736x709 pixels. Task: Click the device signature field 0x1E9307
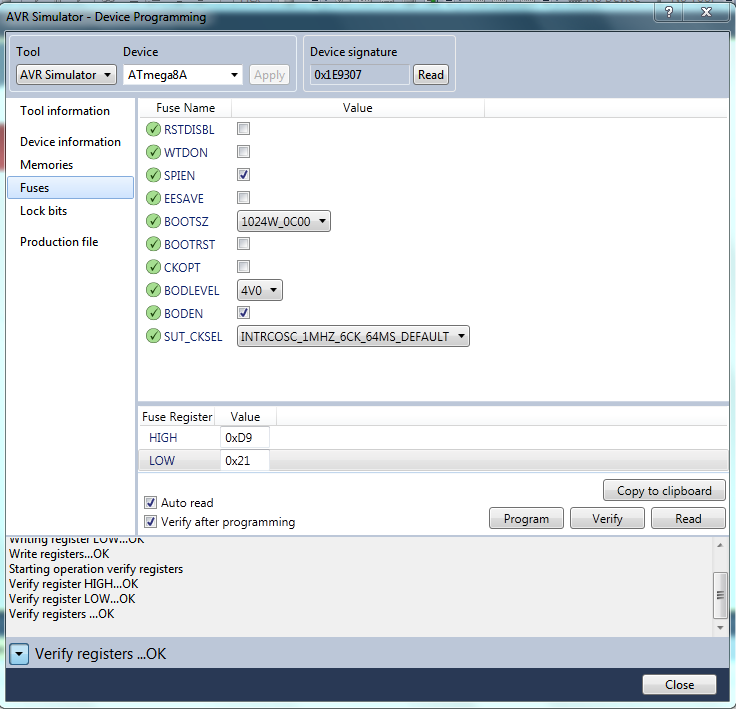360,75
